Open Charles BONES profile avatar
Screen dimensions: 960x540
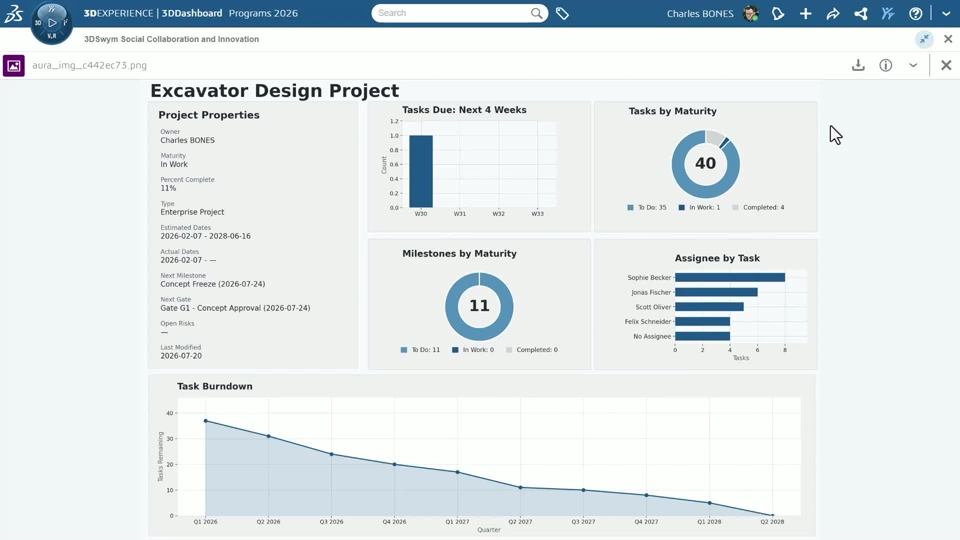(751, 13)
